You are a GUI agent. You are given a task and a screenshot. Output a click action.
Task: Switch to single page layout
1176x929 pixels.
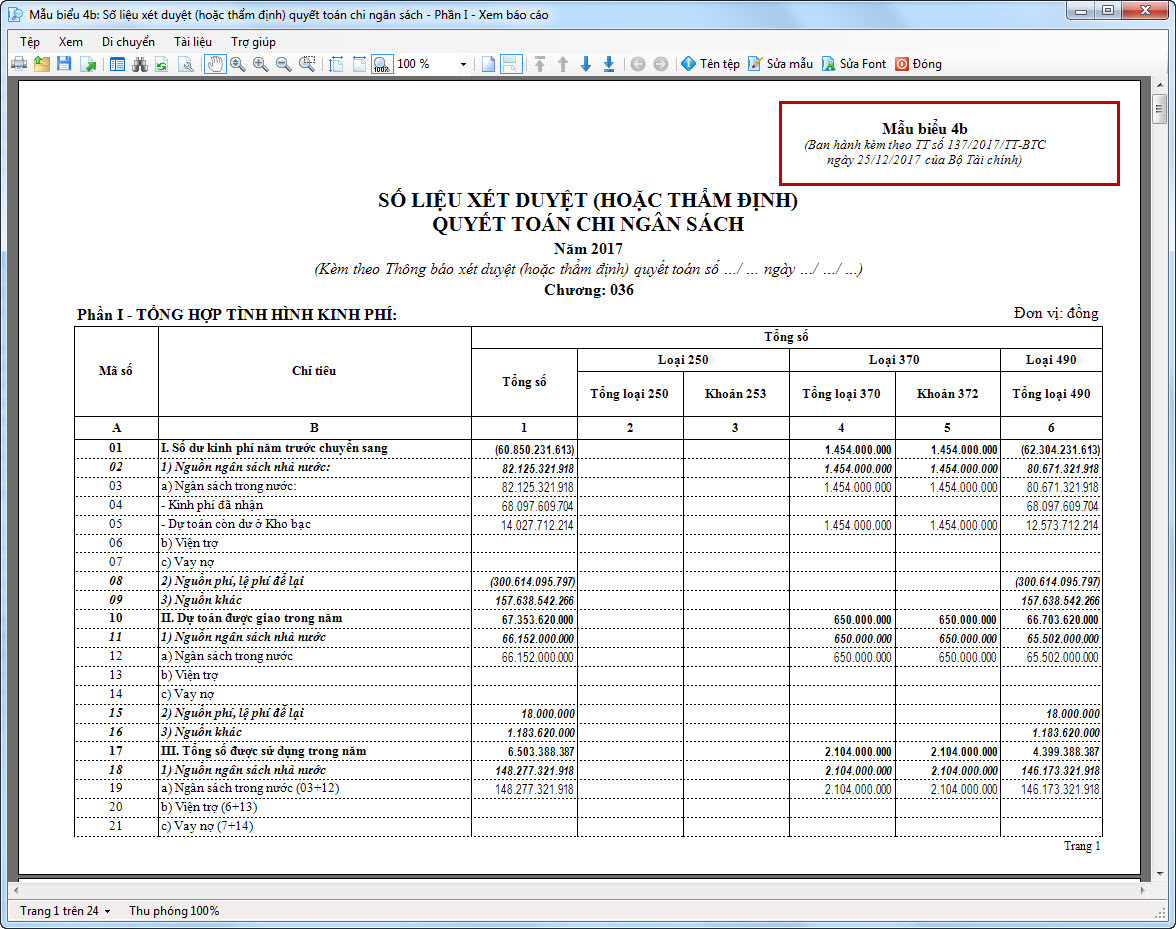pos(488,64)
